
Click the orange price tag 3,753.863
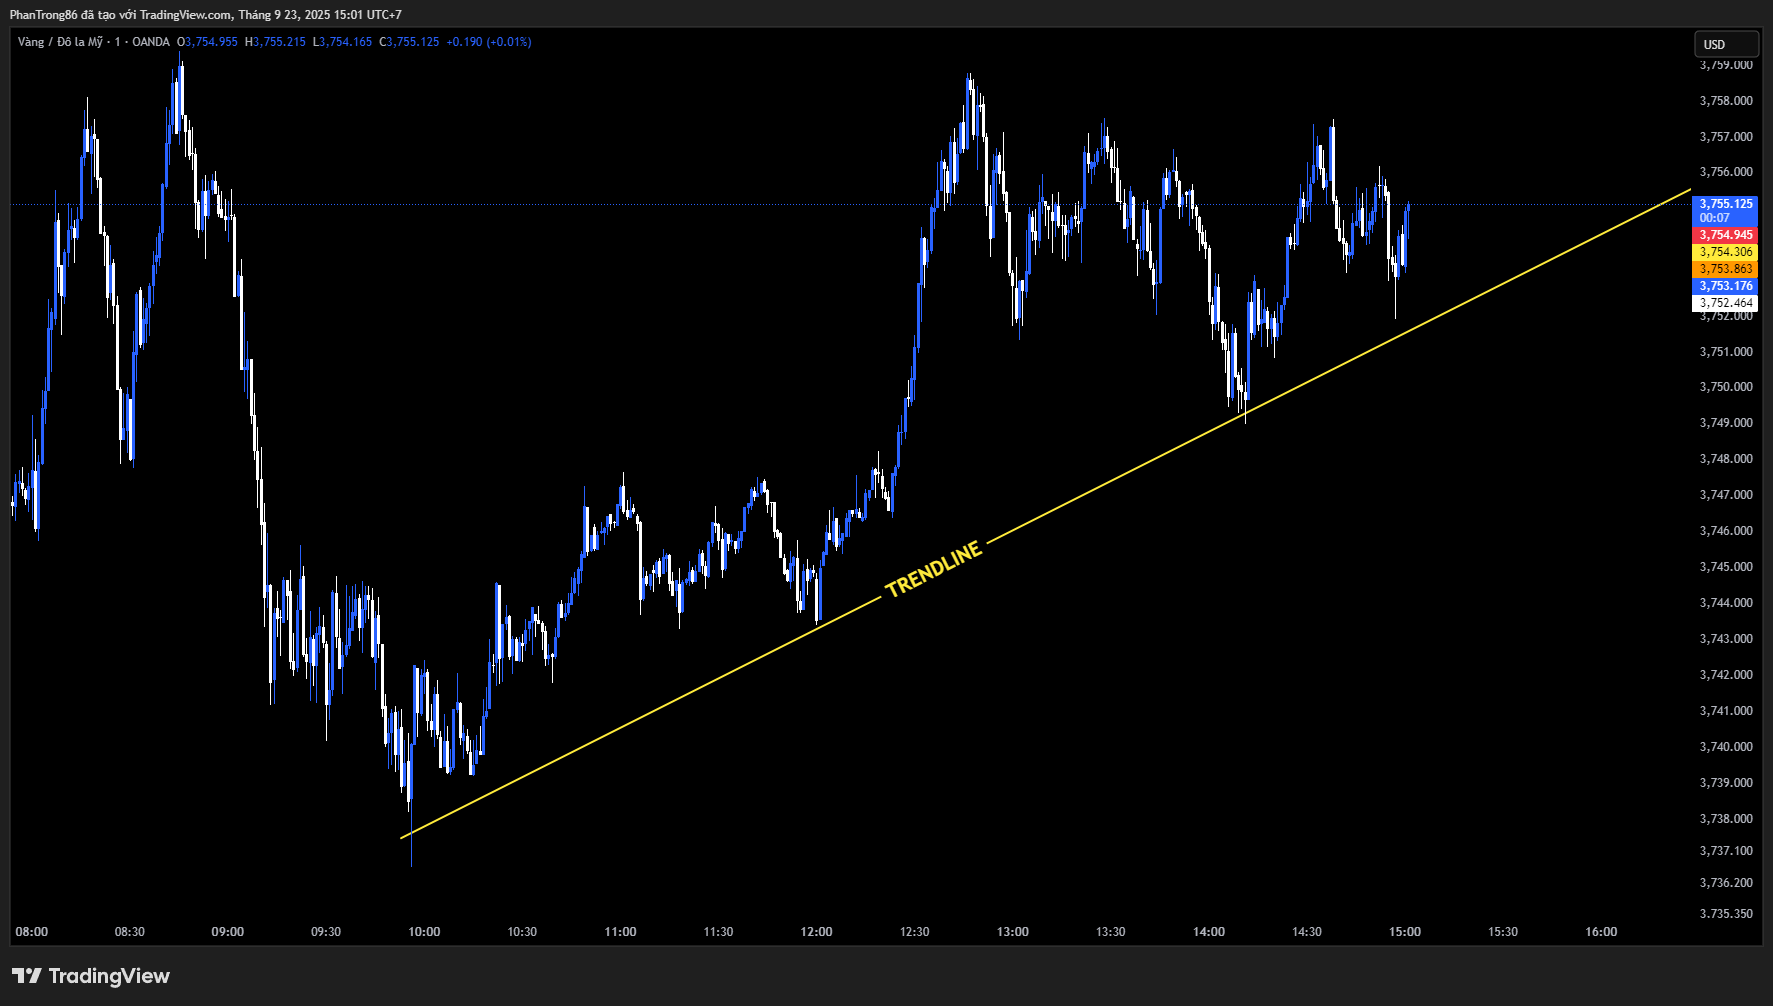pyautogui.click(x=1725, y=269)
